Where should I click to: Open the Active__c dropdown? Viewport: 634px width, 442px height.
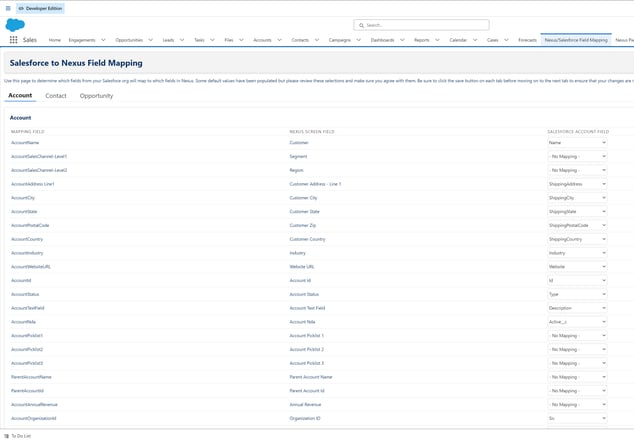(x=577, y=321)
